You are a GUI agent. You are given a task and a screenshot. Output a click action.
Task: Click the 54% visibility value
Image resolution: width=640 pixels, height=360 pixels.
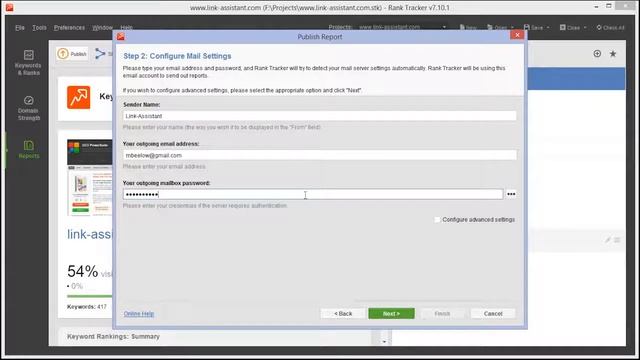(83, 271)
